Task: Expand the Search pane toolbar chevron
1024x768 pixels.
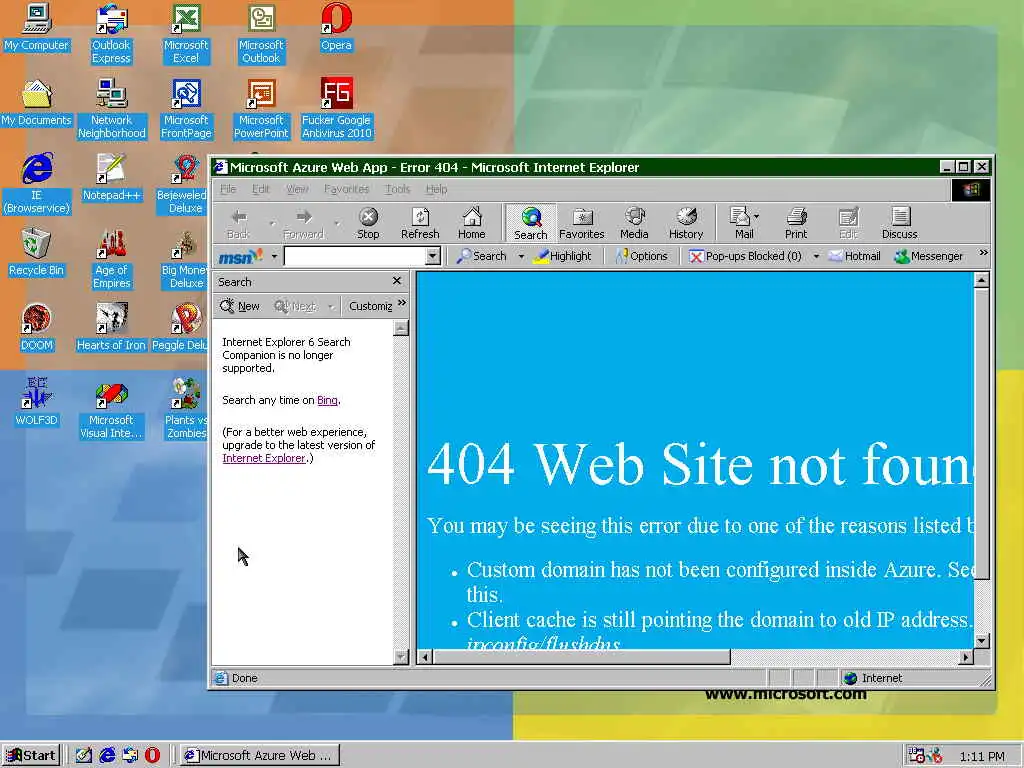Action: [402, 303]
